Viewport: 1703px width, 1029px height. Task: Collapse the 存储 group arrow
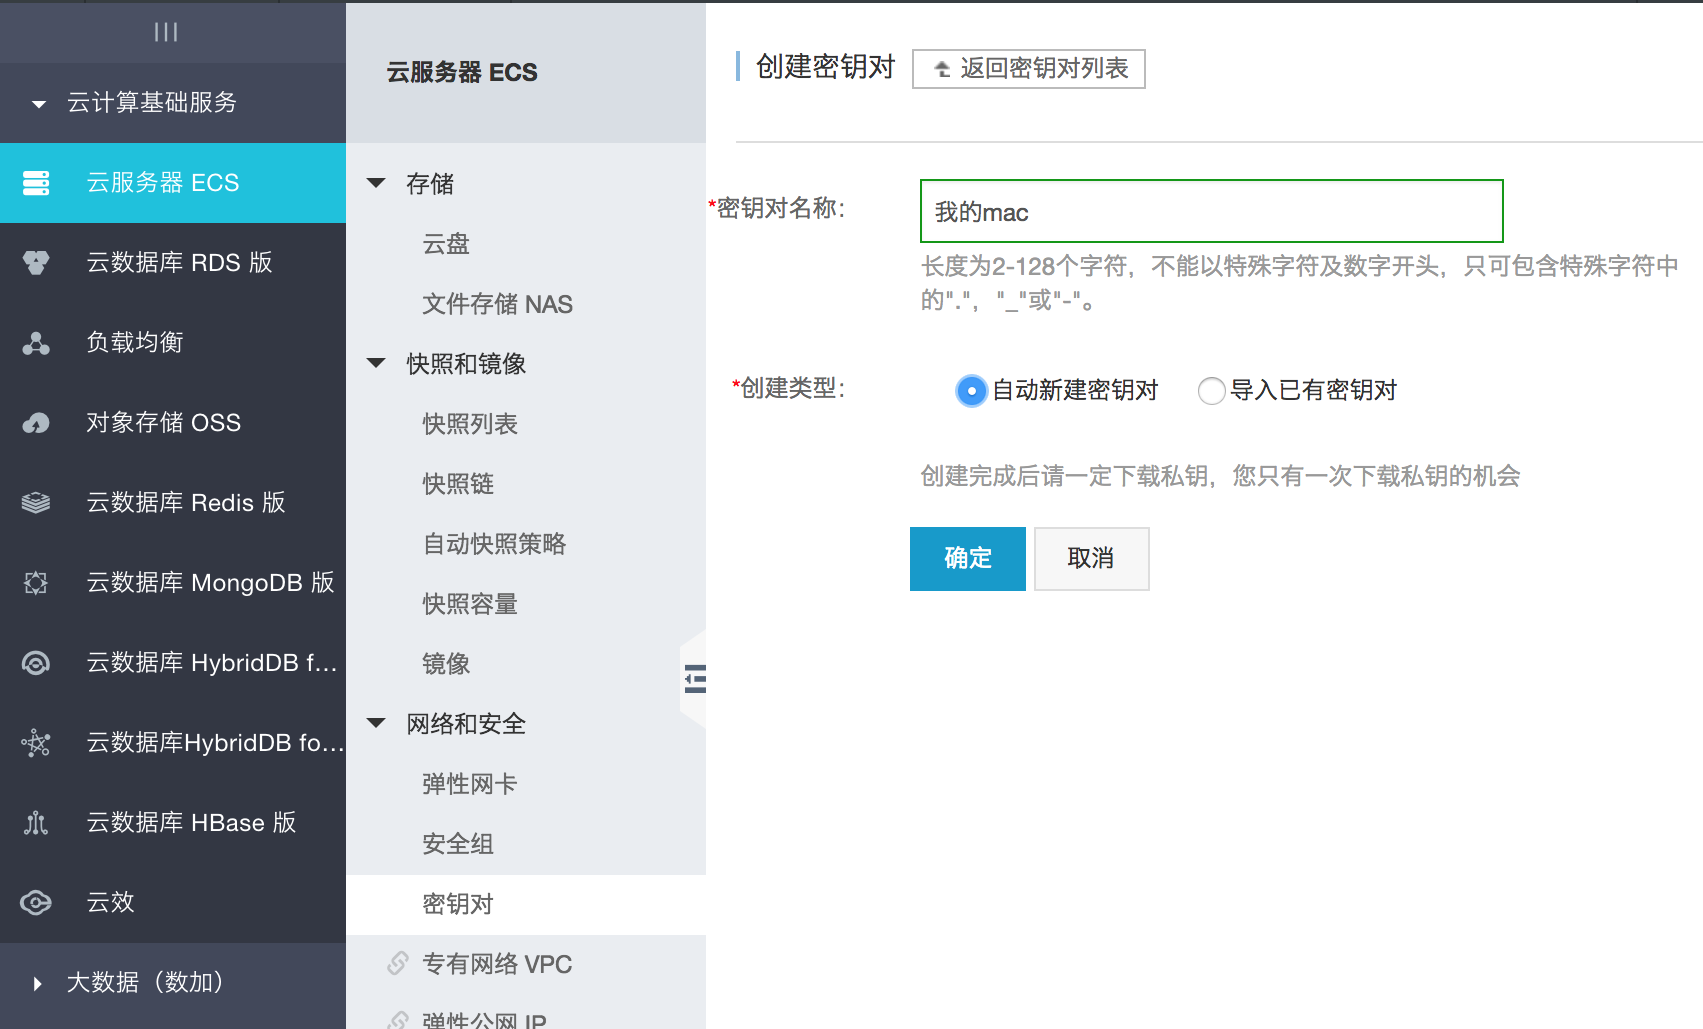[376, 183]
